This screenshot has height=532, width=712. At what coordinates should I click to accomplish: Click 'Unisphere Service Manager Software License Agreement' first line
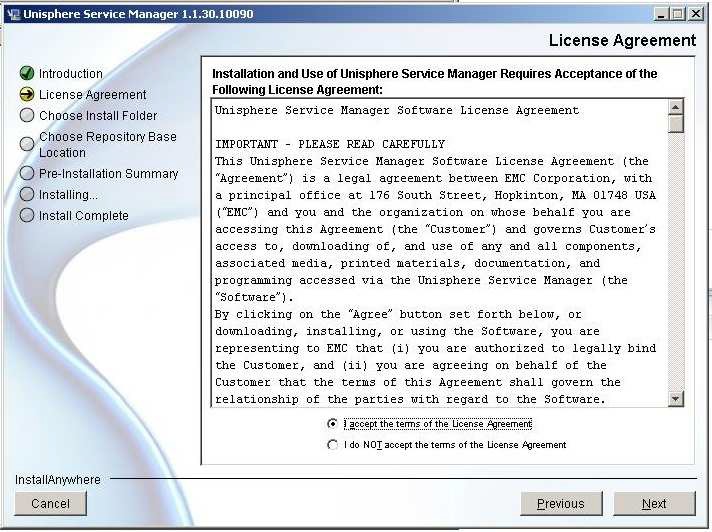pyautogui.click(x=397, y=110)
